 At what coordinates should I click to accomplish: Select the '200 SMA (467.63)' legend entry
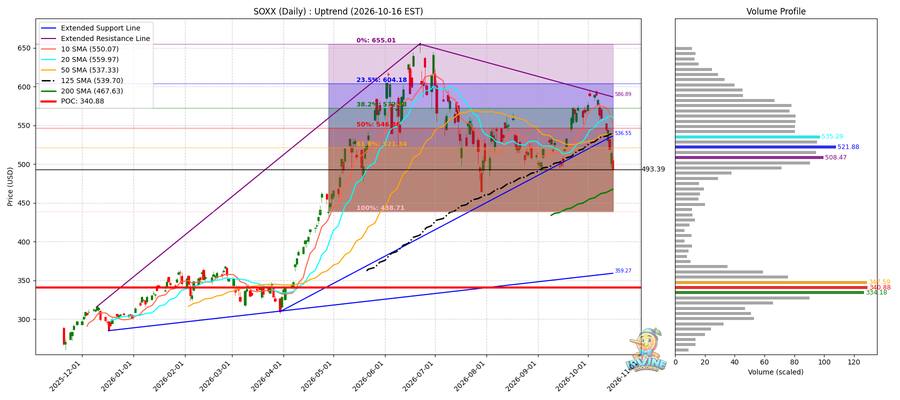point(82,91)
